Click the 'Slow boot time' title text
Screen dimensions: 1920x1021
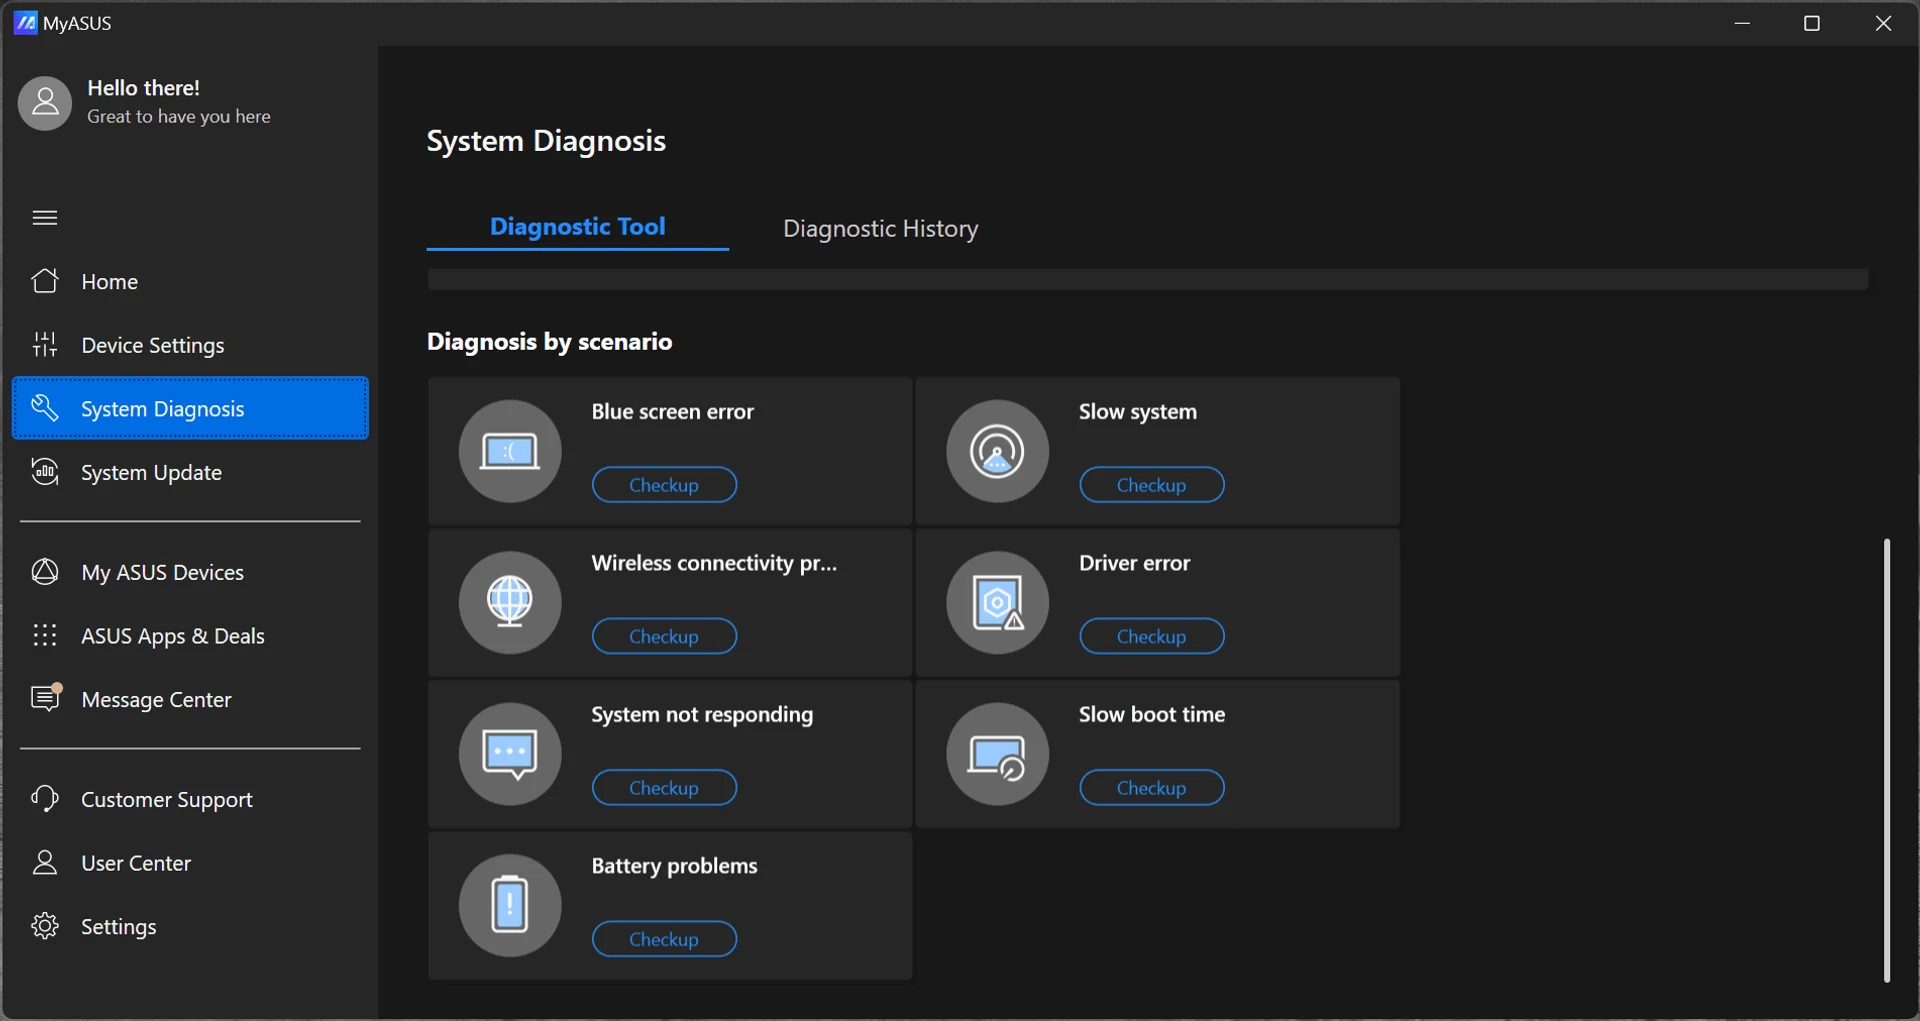click(x=1152, y=714)
